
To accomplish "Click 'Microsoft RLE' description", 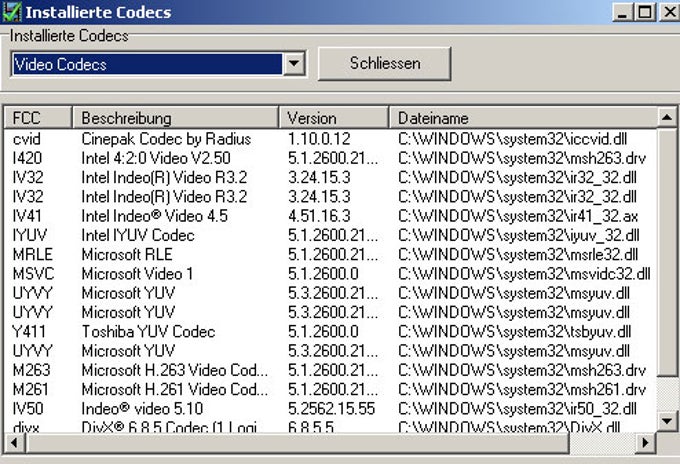I will coord(127,254).
